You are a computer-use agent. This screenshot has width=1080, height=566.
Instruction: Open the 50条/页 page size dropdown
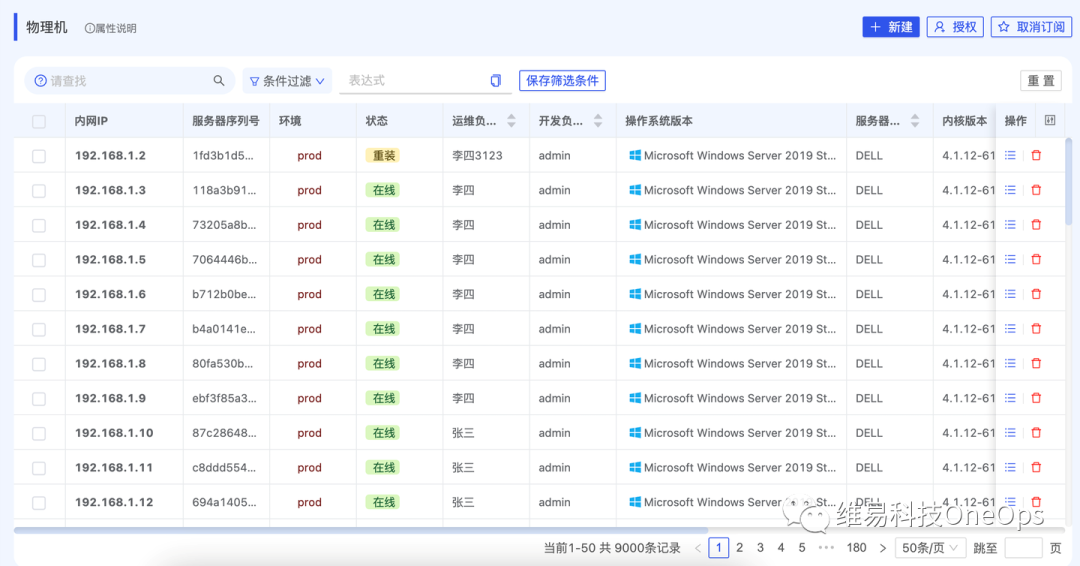(930, 548)
